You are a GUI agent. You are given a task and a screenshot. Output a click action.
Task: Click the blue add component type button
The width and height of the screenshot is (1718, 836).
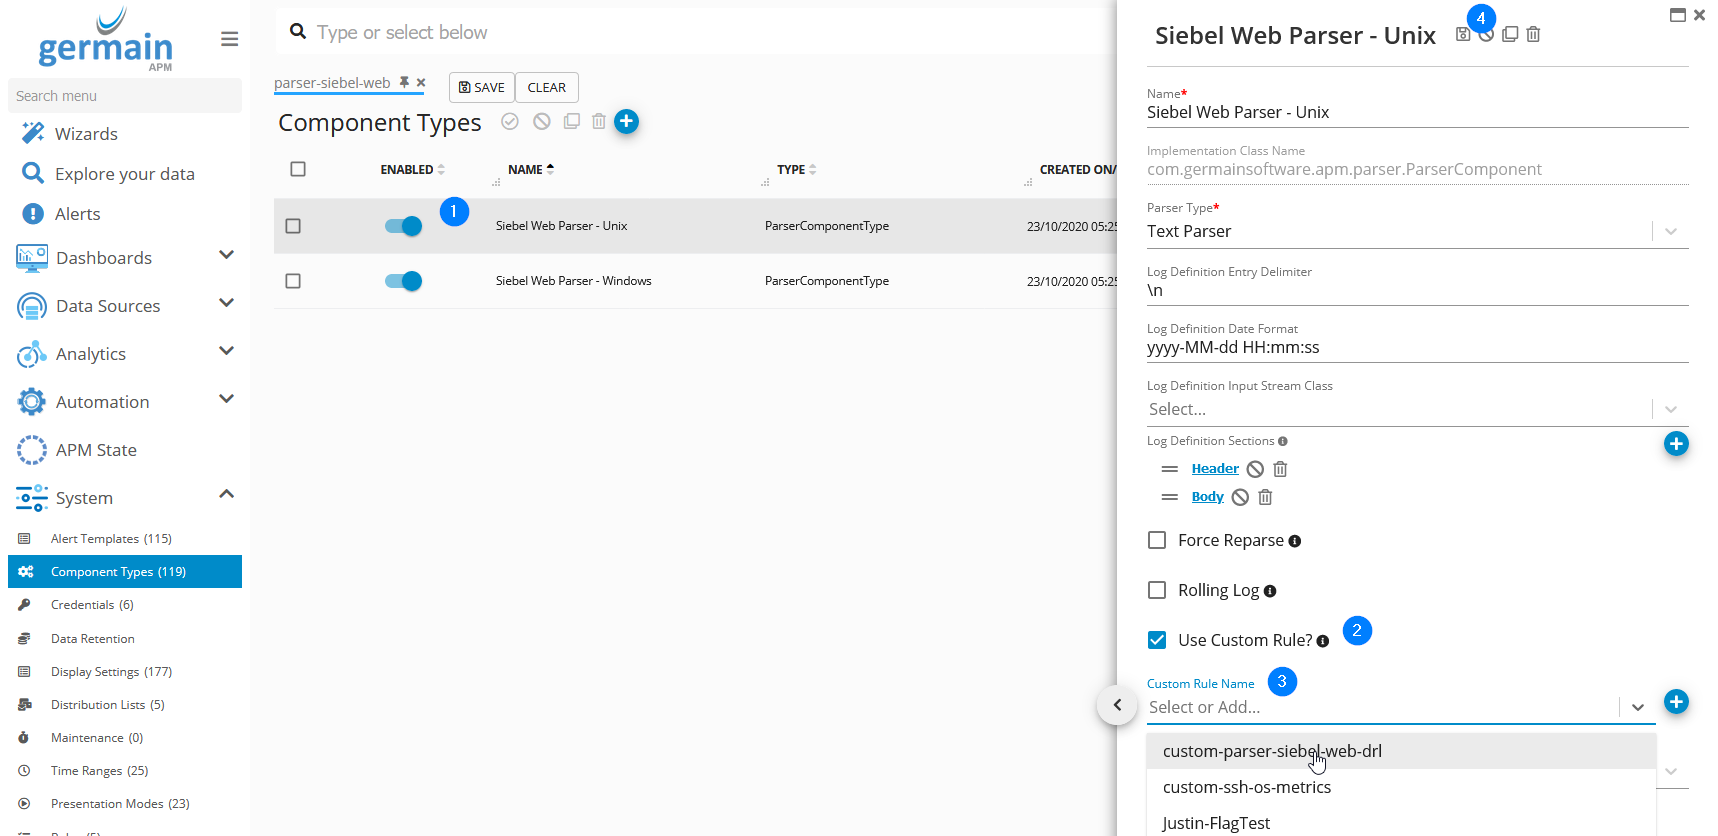click(x=626, y=121)
